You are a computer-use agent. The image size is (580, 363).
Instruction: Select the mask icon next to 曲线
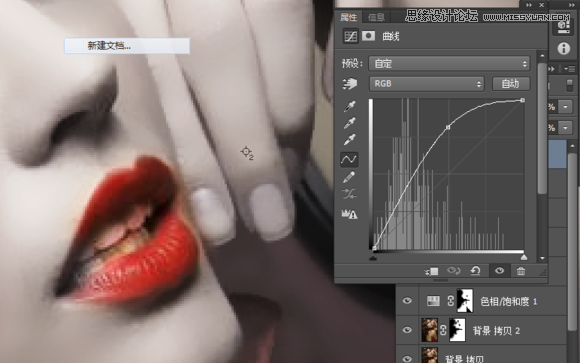point(368,36)
